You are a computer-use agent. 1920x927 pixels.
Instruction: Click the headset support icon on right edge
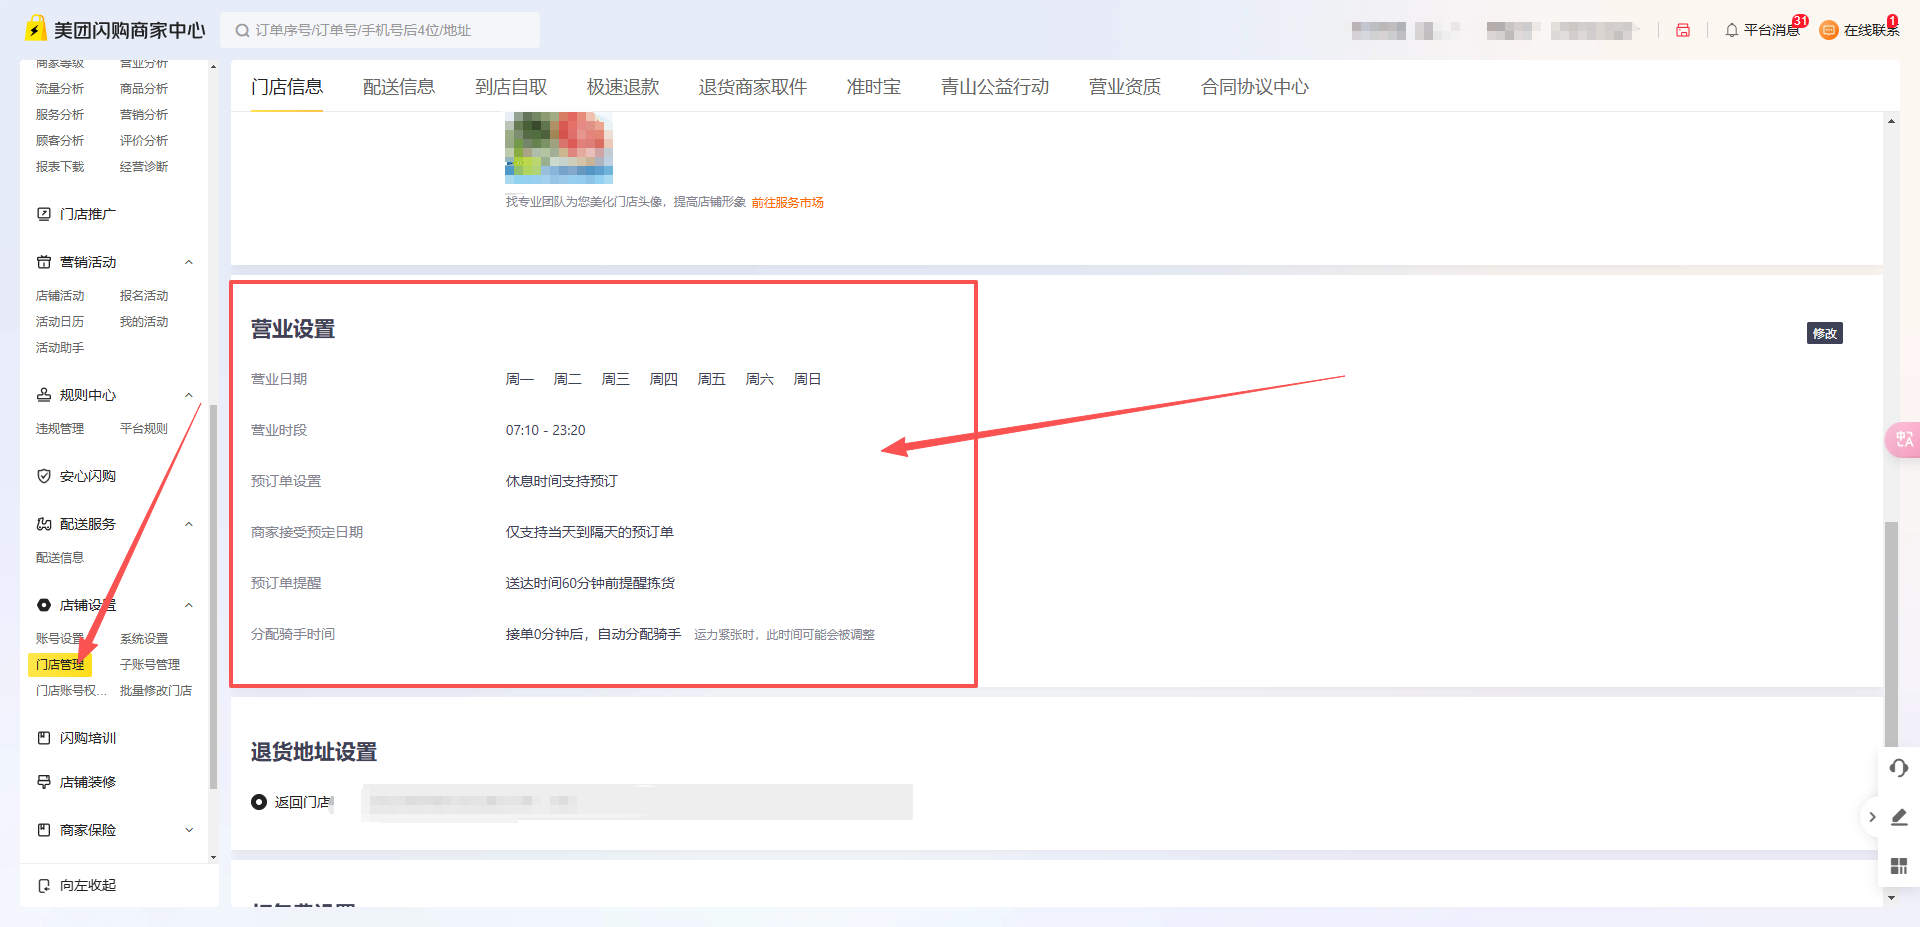[1899, 768]
